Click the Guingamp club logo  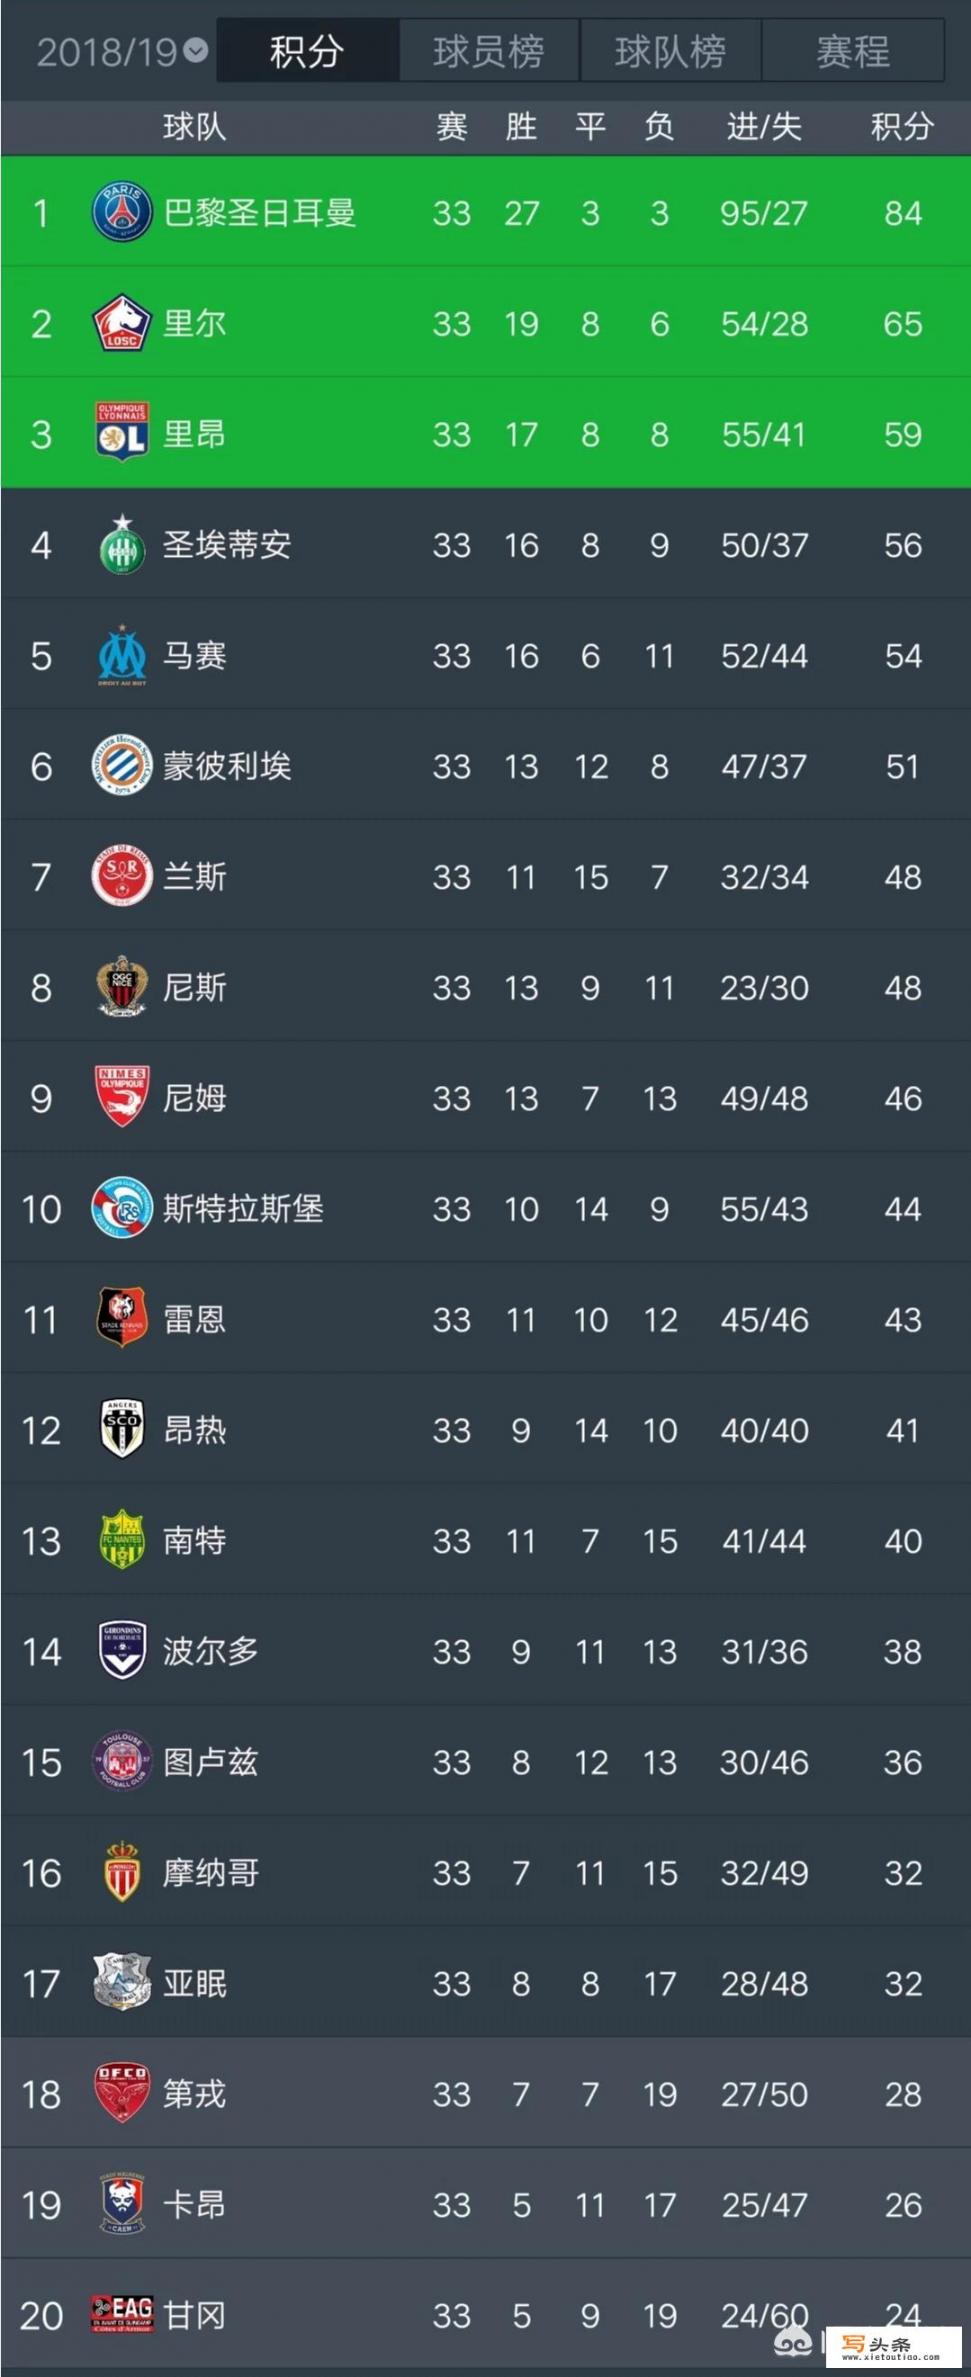[120, 2316]
